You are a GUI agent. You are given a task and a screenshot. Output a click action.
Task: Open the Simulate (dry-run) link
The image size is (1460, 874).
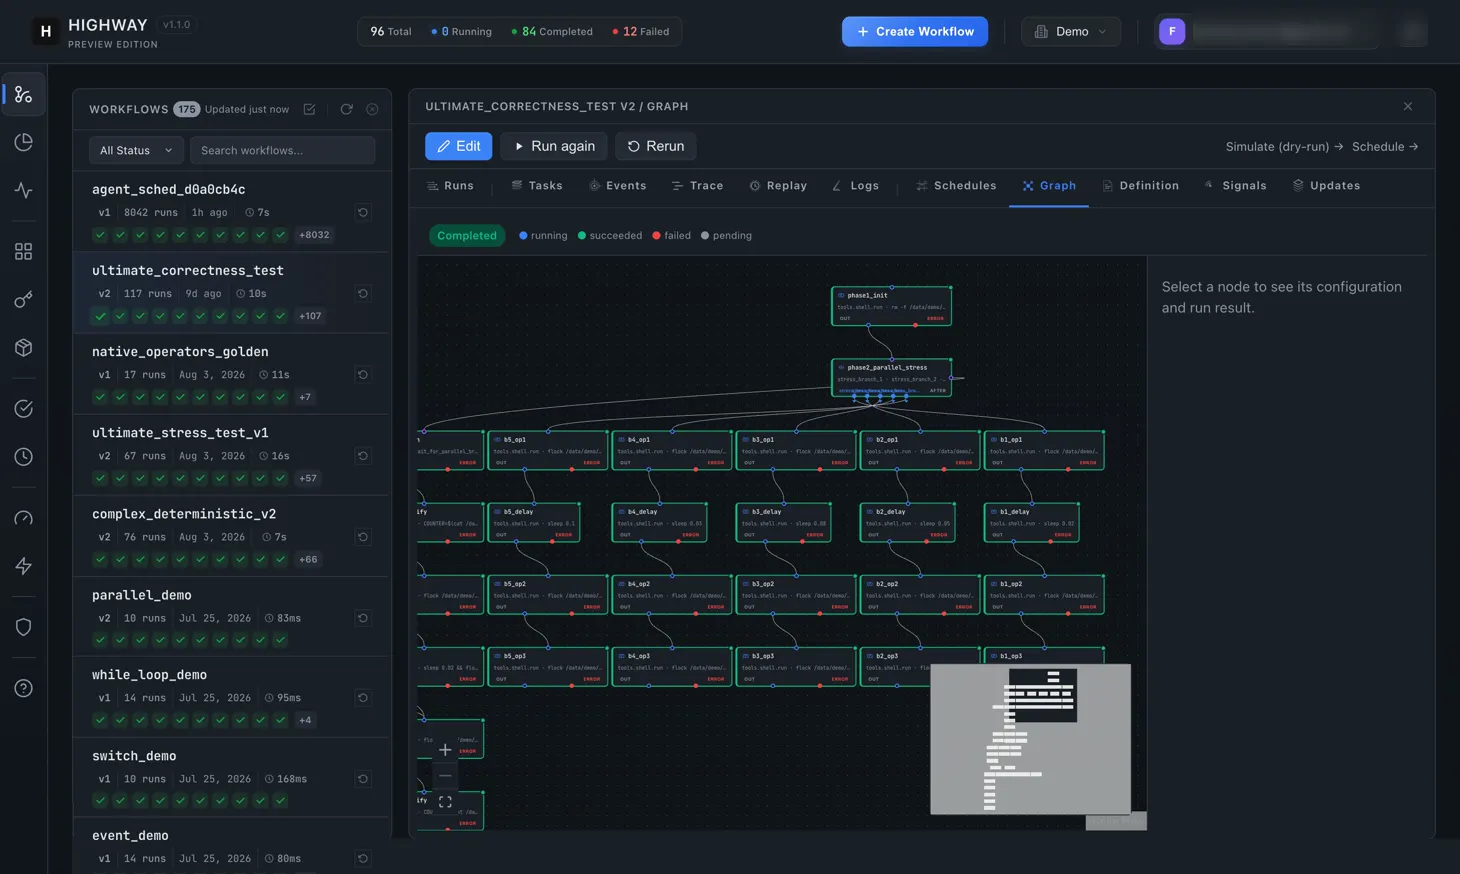(x=1284, y=147)
